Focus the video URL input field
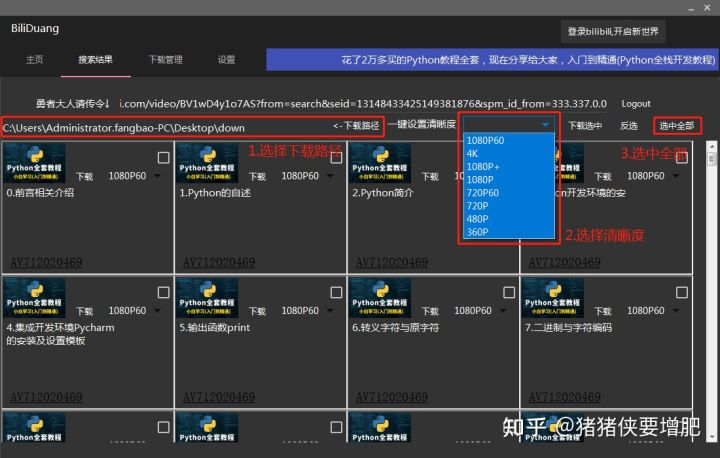This screenshot has width=720, height=458. (363, 104)
